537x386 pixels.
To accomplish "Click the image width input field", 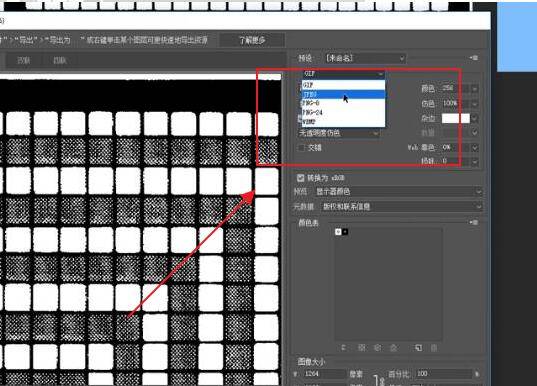I will pos(324,374).
